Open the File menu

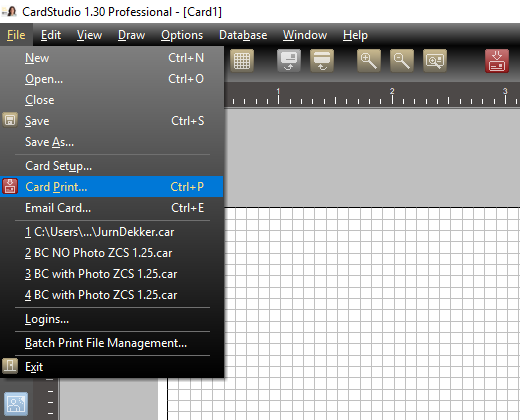16,35
